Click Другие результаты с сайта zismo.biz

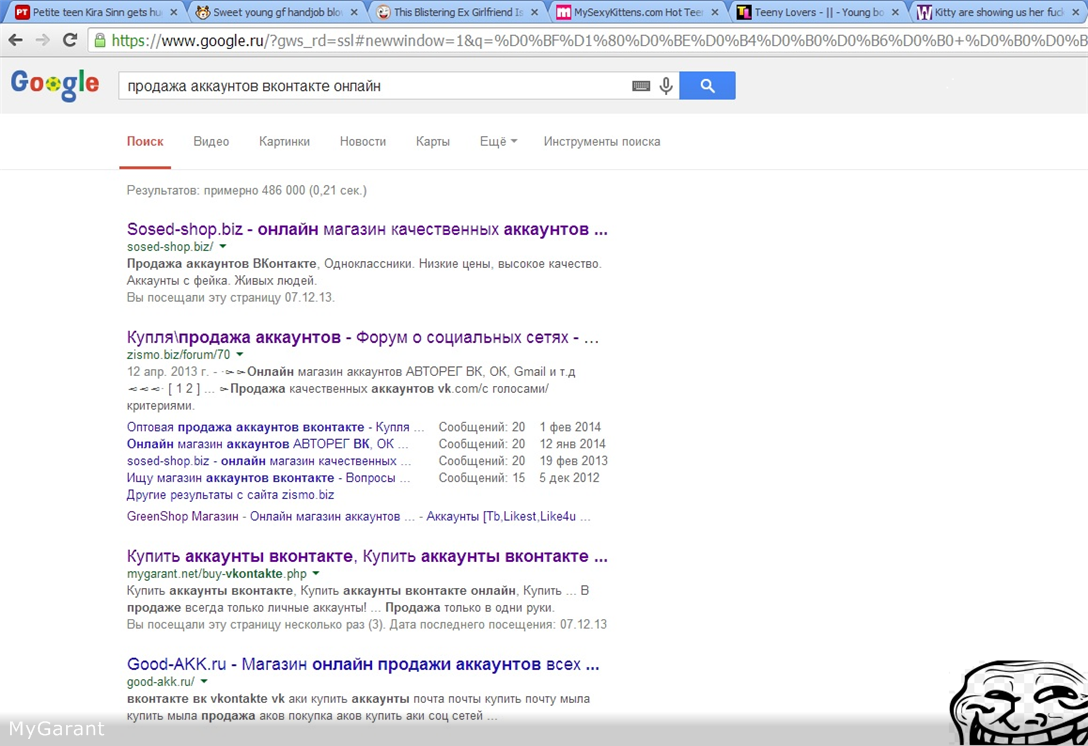(x=230, y=495)
